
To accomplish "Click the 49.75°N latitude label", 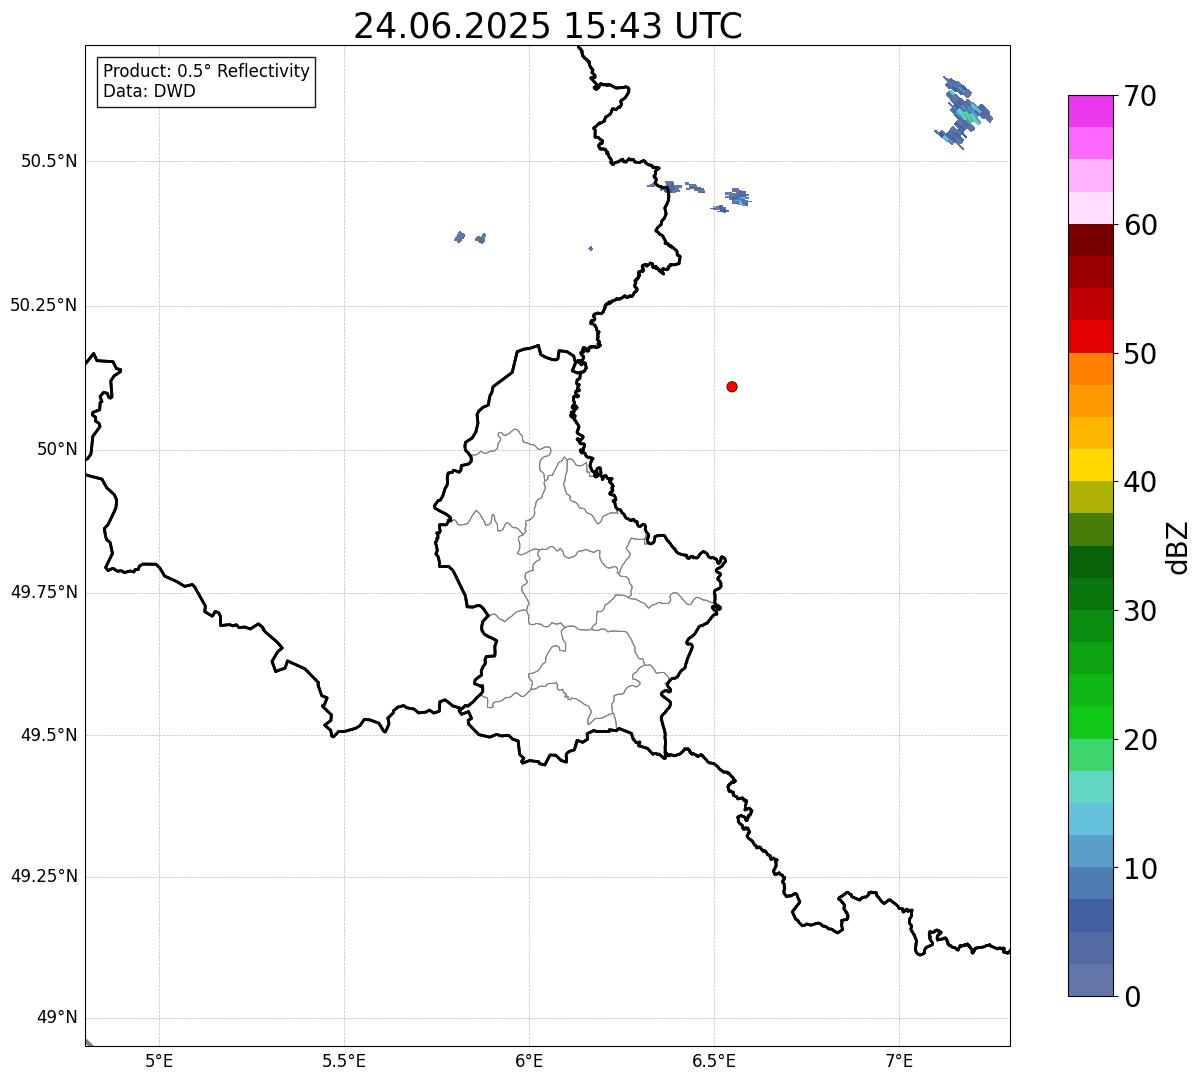I will pyautogui.click(x=43, y=592).
